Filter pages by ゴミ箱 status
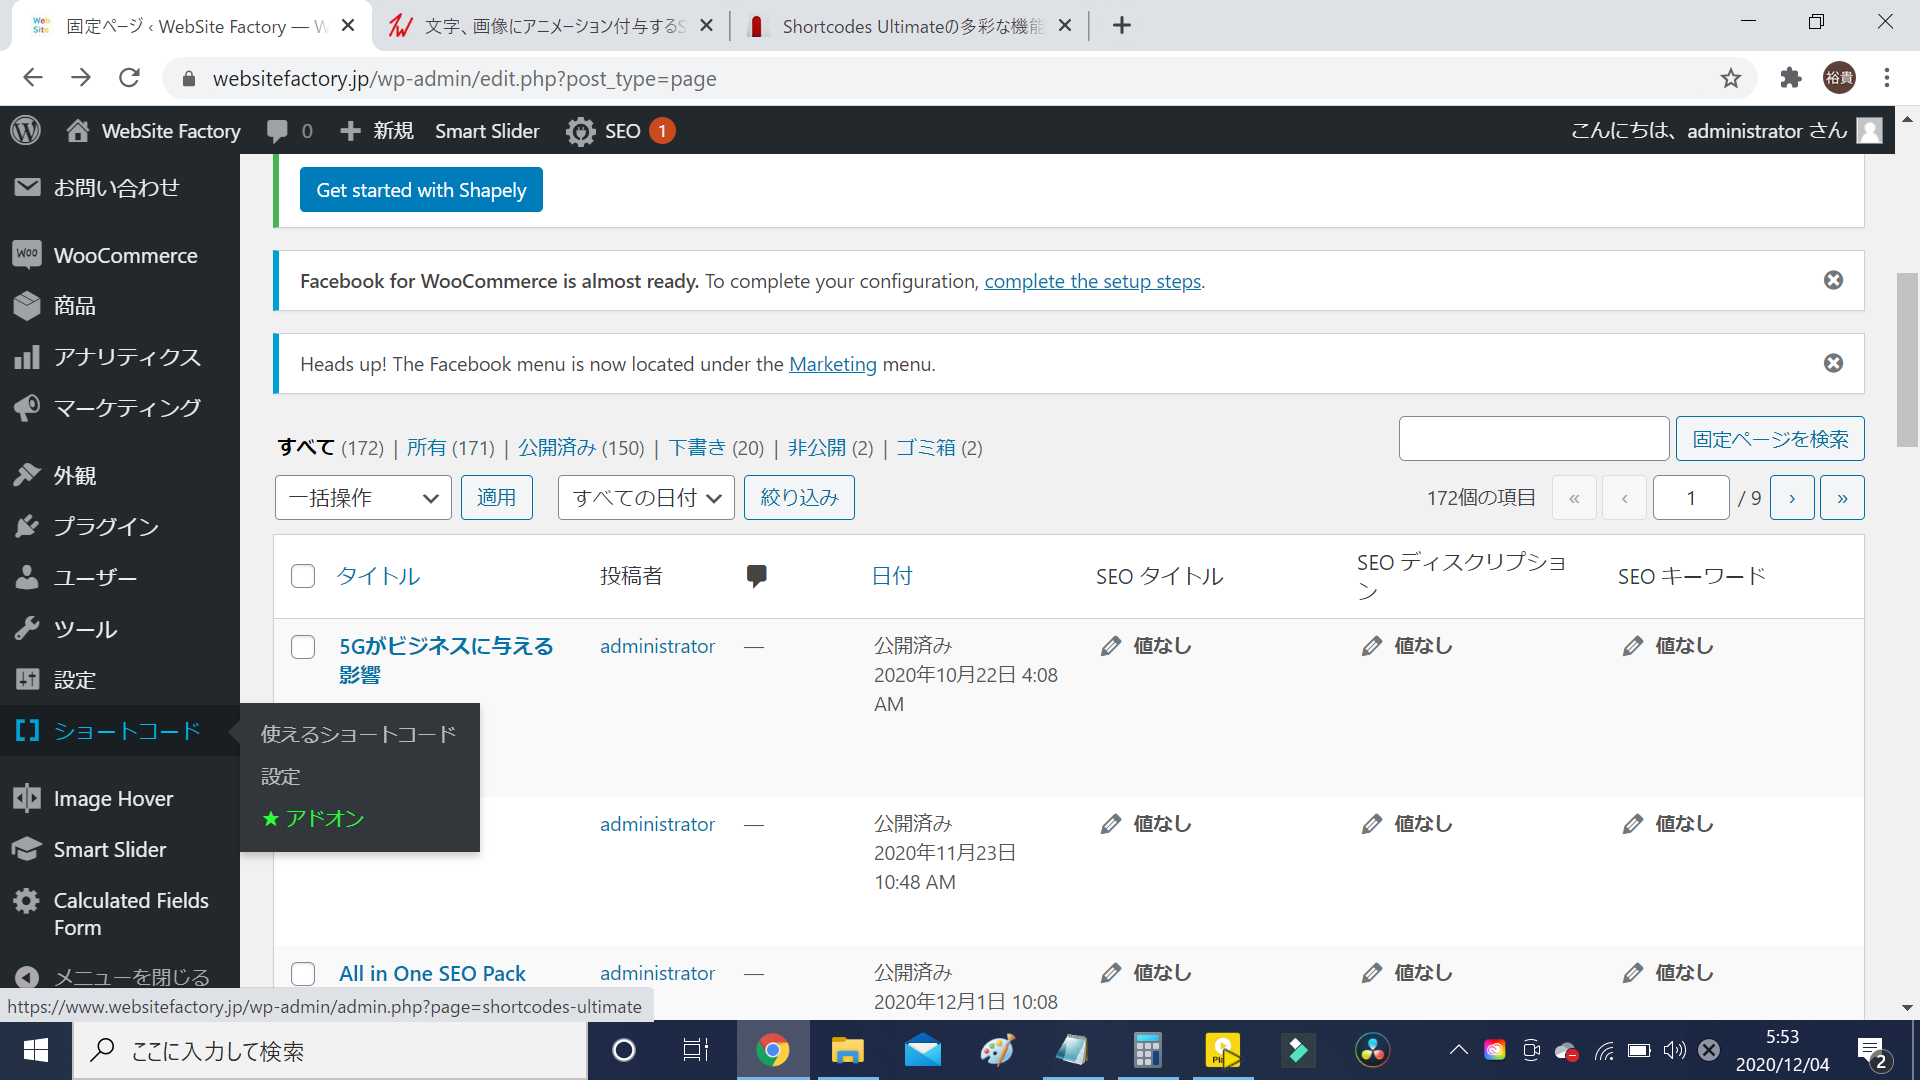 tap(925, 447)
